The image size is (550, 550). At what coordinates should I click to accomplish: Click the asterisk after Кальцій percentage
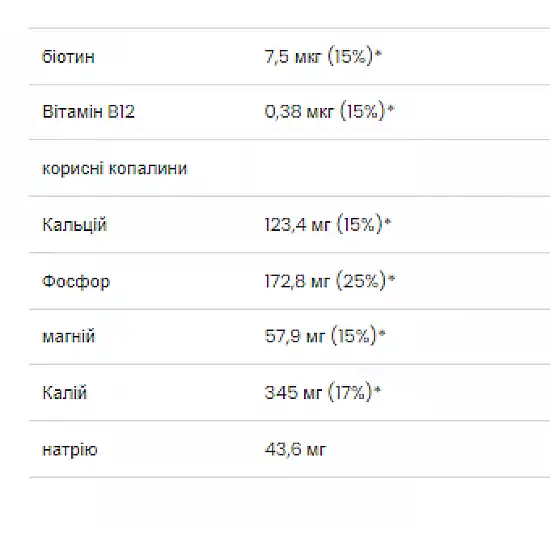click(388, 221)
